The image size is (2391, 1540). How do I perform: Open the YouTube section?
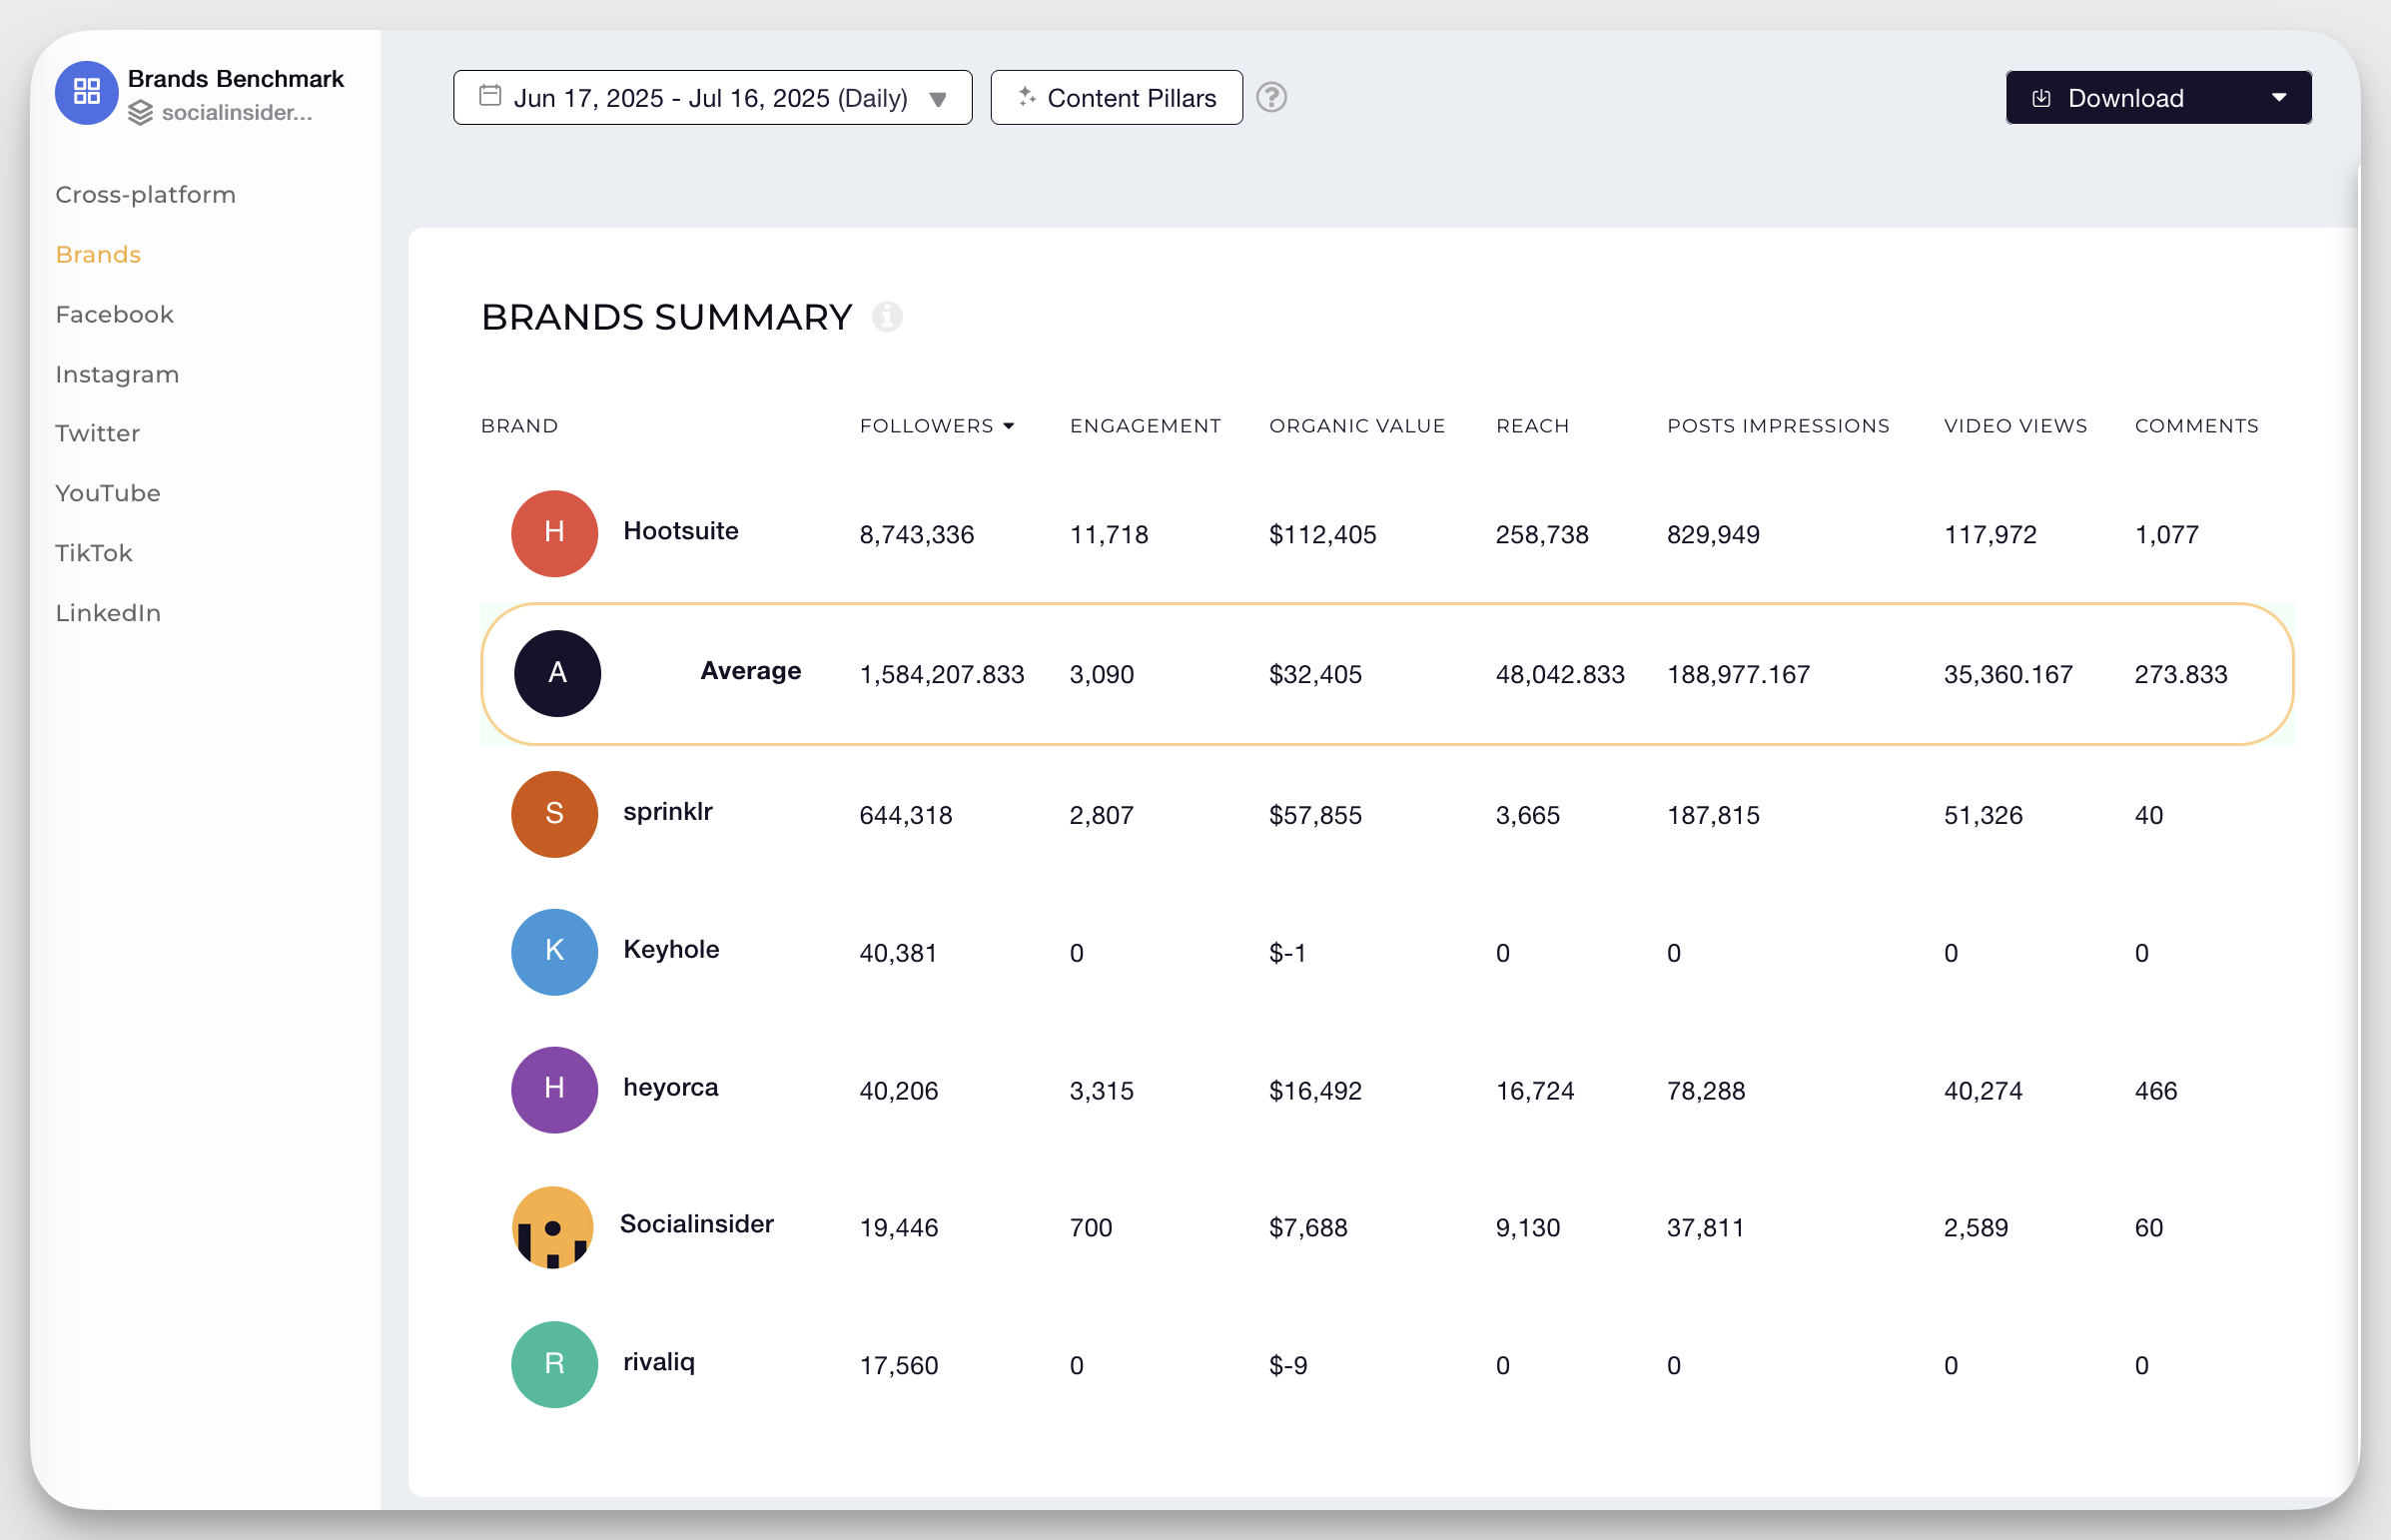(x=107, y=493)
